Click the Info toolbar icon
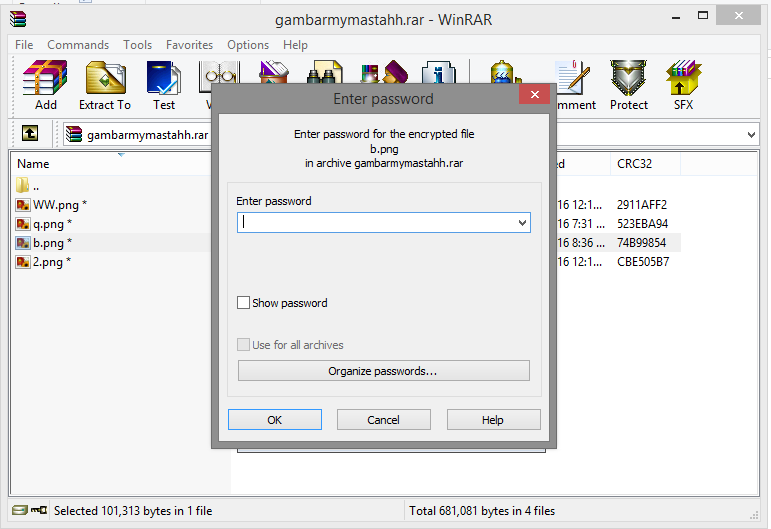The image size is (771, 529). tap(439, 72)
